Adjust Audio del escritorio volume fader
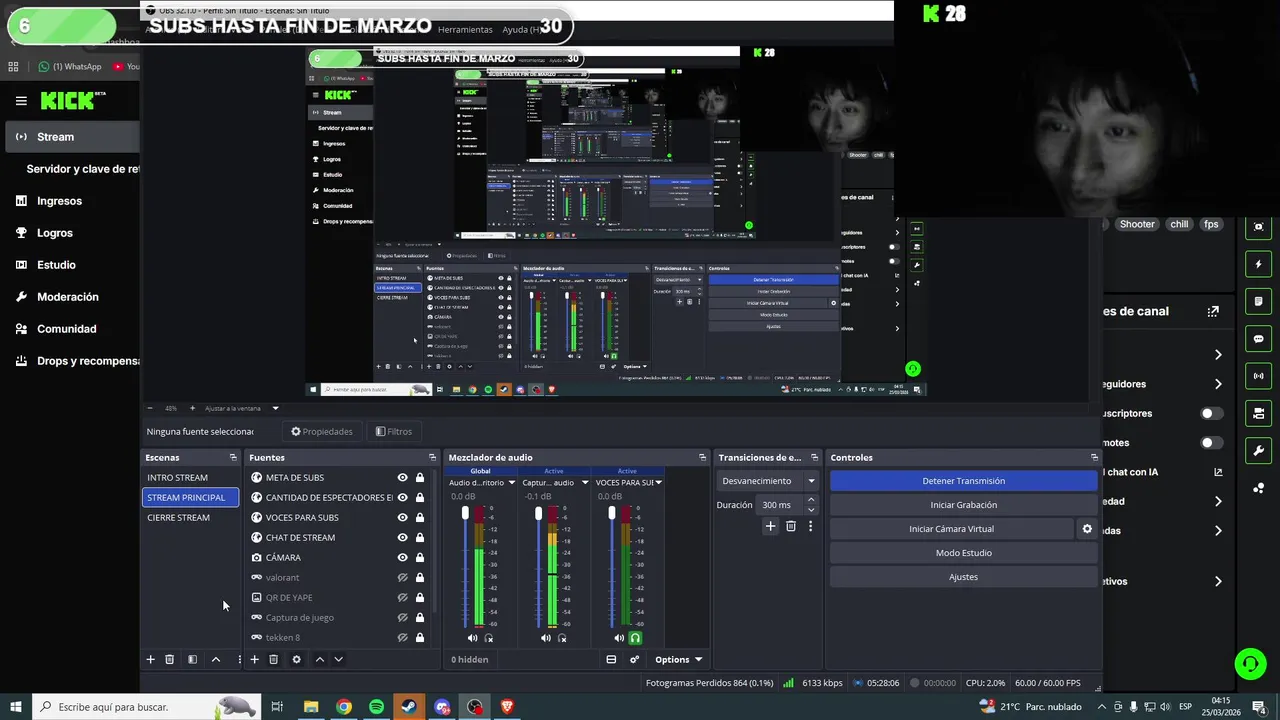The image size is (1280, 720). [x=465, y=513]
